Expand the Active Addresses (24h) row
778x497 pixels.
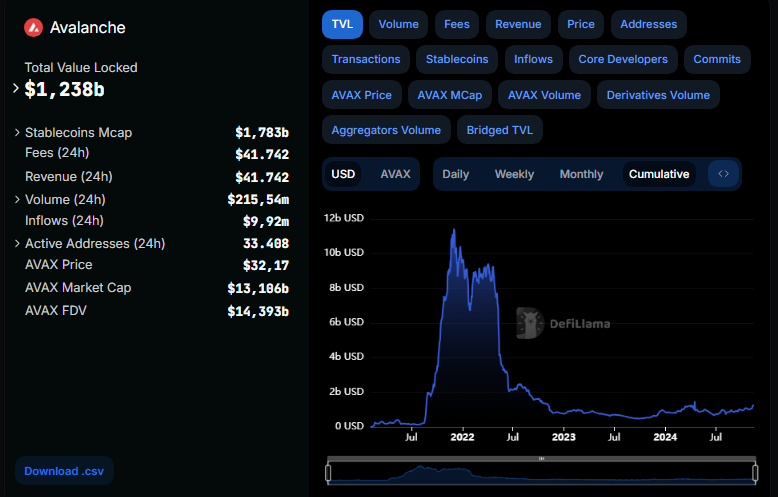click(17, 244)
